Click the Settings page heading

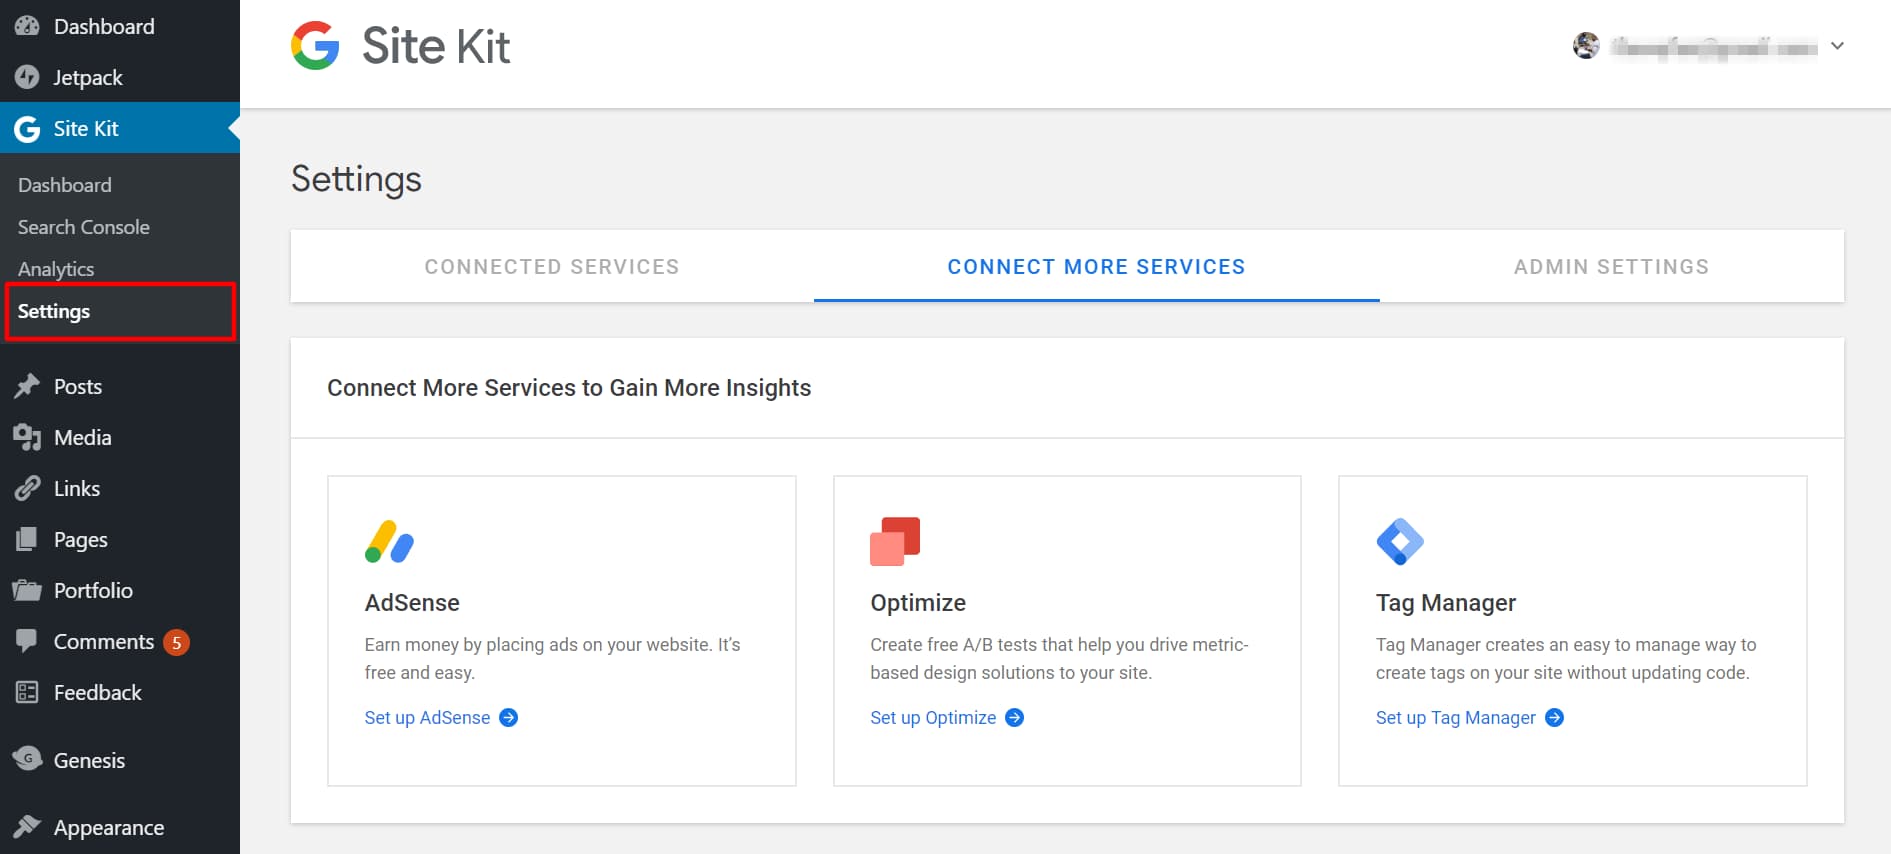point(356,179)
